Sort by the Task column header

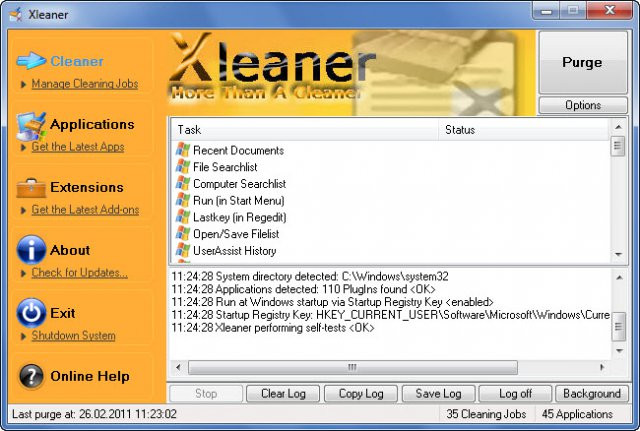click(x=304, y=130)
